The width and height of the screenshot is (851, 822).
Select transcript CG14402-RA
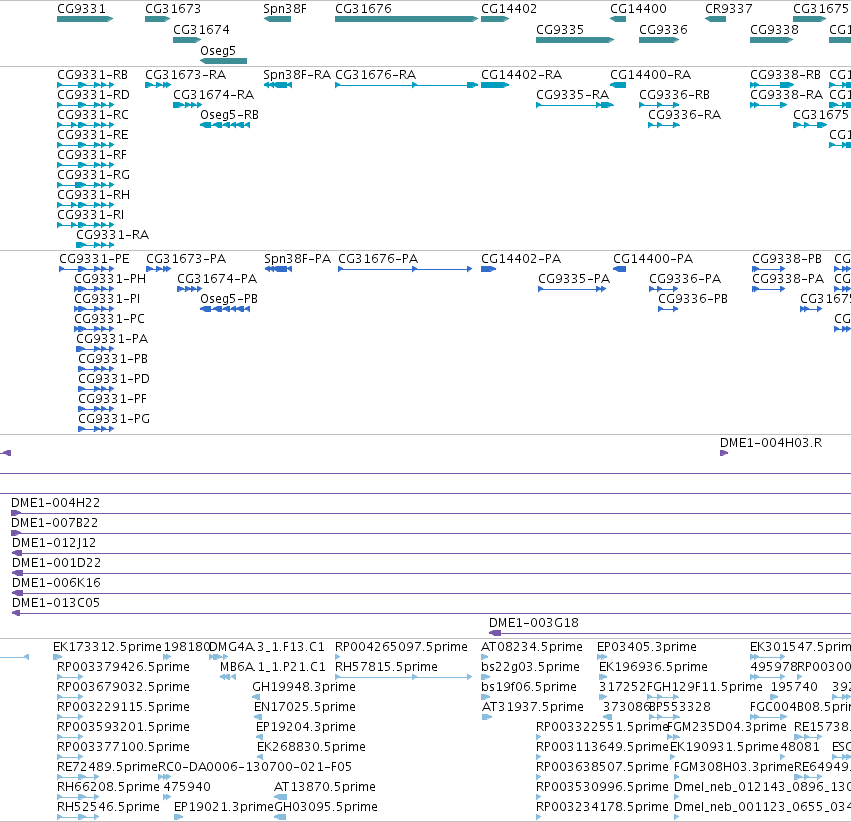(495, 85)
